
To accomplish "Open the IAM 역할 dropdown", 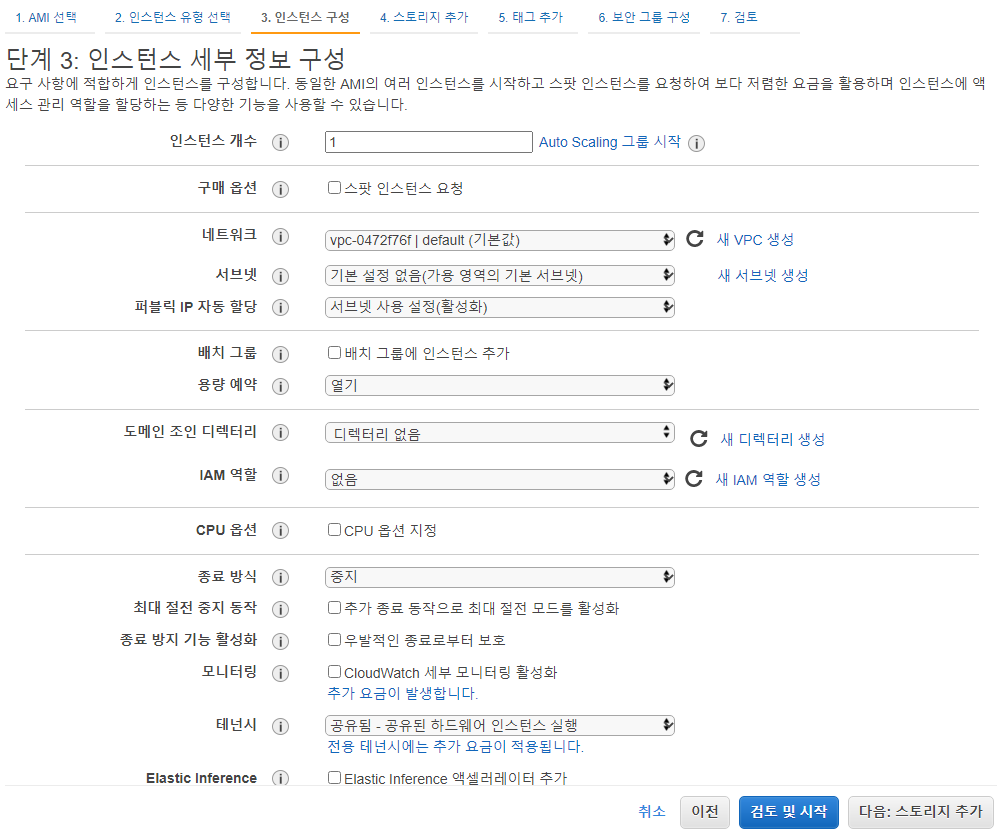I will [x=500, y=479].
